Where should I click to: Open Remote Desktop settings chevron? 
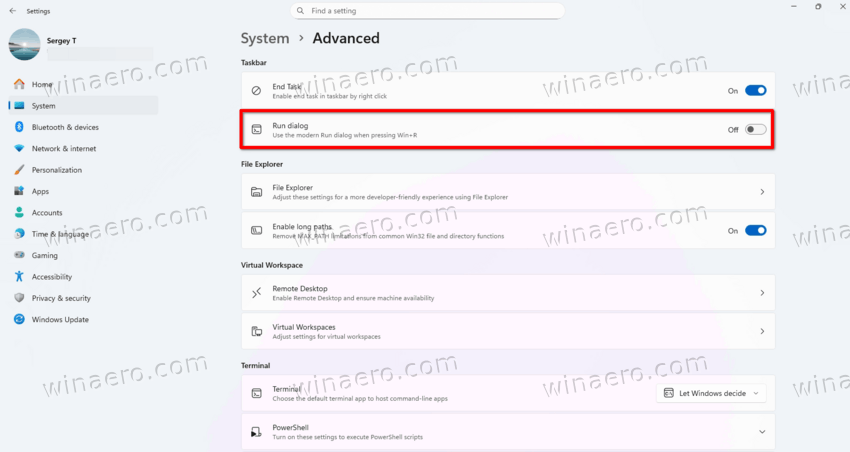(762, 293)
